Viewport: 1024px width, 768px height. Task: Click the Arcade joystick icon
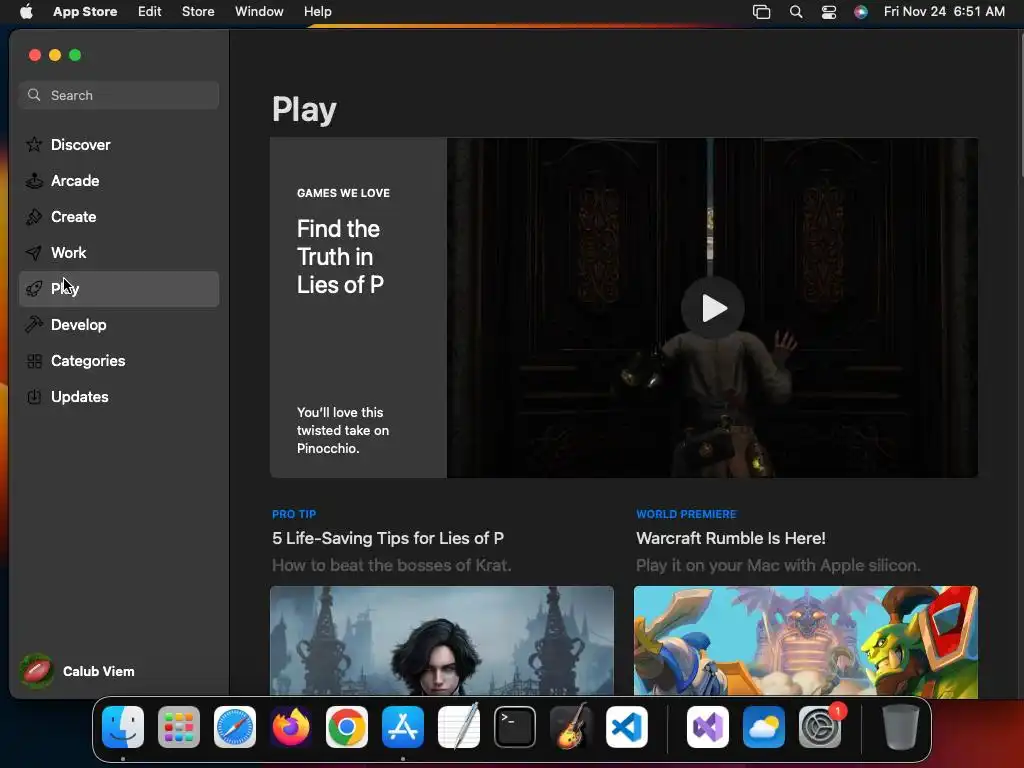click(x=34, y=180)
